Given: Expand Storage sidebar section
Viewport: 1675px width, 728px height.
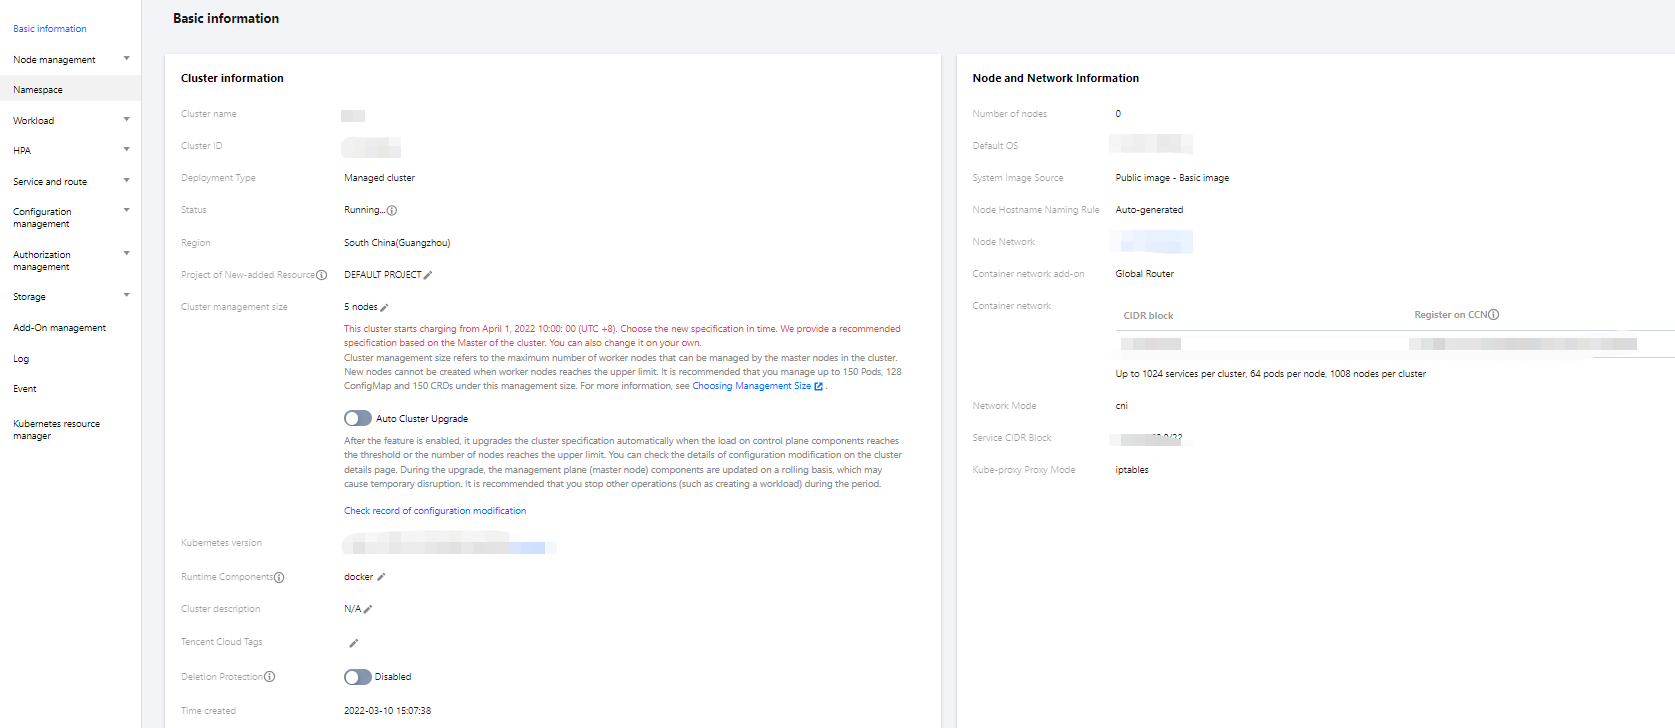Looking at the screenshot, I should [x=126, y=296].
